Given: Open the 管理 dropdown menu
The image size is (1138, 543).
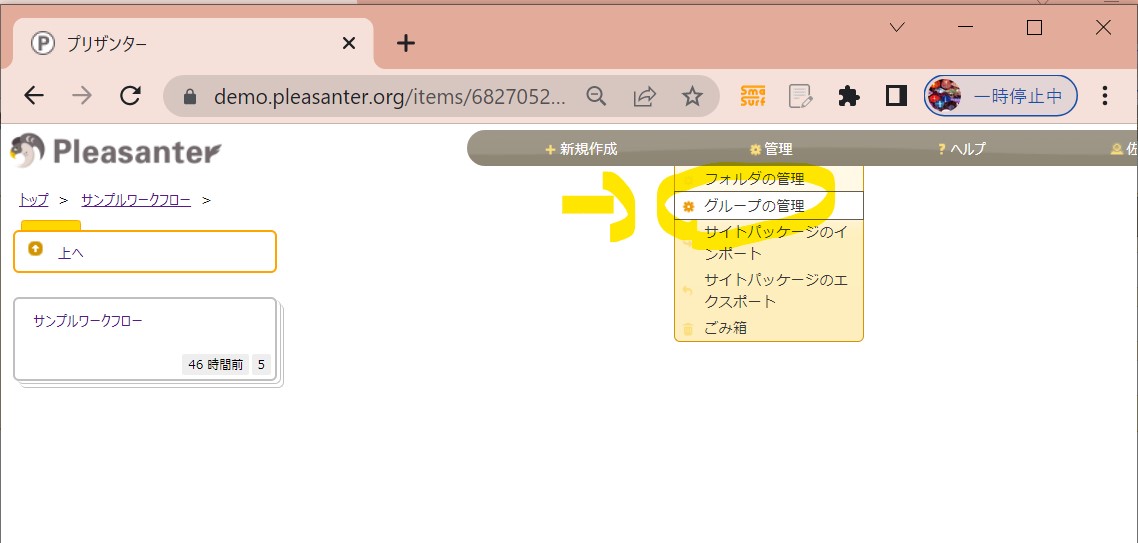Looking at the screenshot, I should [771, 149].
